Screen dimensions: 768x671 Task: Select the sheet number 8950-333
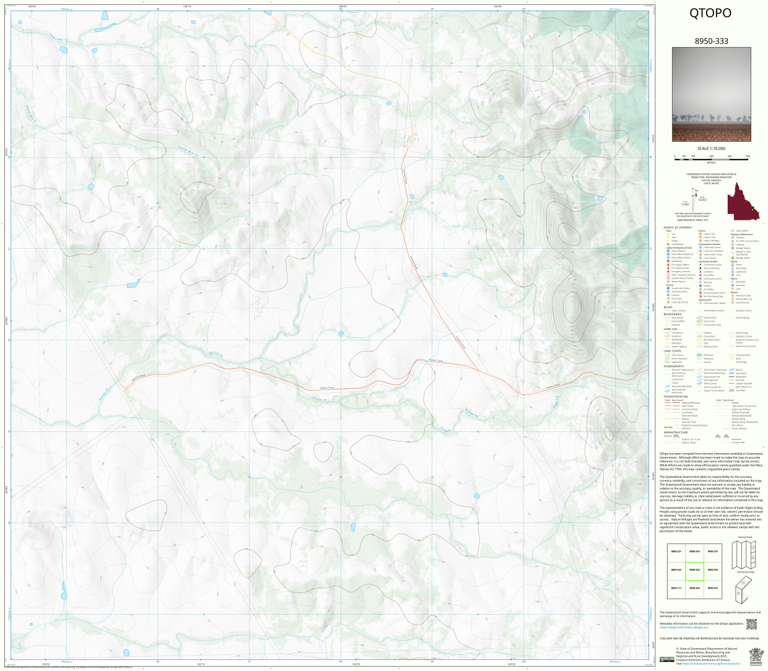[711, 41]
